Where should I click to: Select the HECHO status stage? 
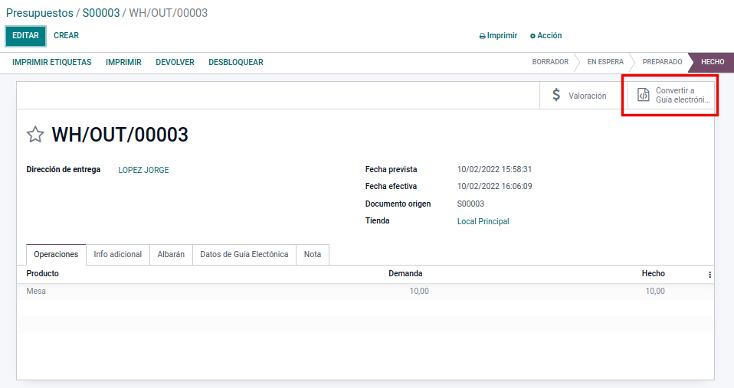click(x=712, y=62)
